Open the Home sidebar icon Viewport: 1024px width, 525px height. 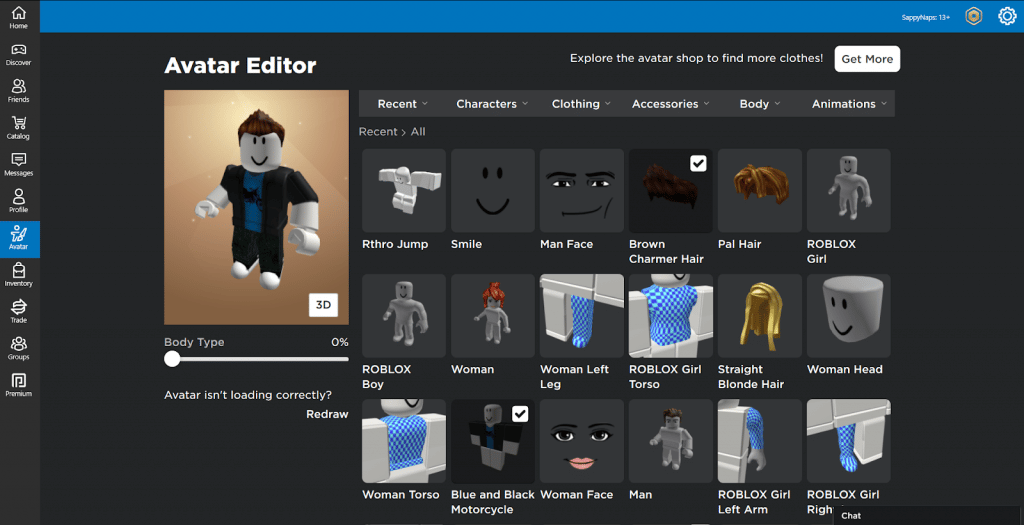[18, 17]
